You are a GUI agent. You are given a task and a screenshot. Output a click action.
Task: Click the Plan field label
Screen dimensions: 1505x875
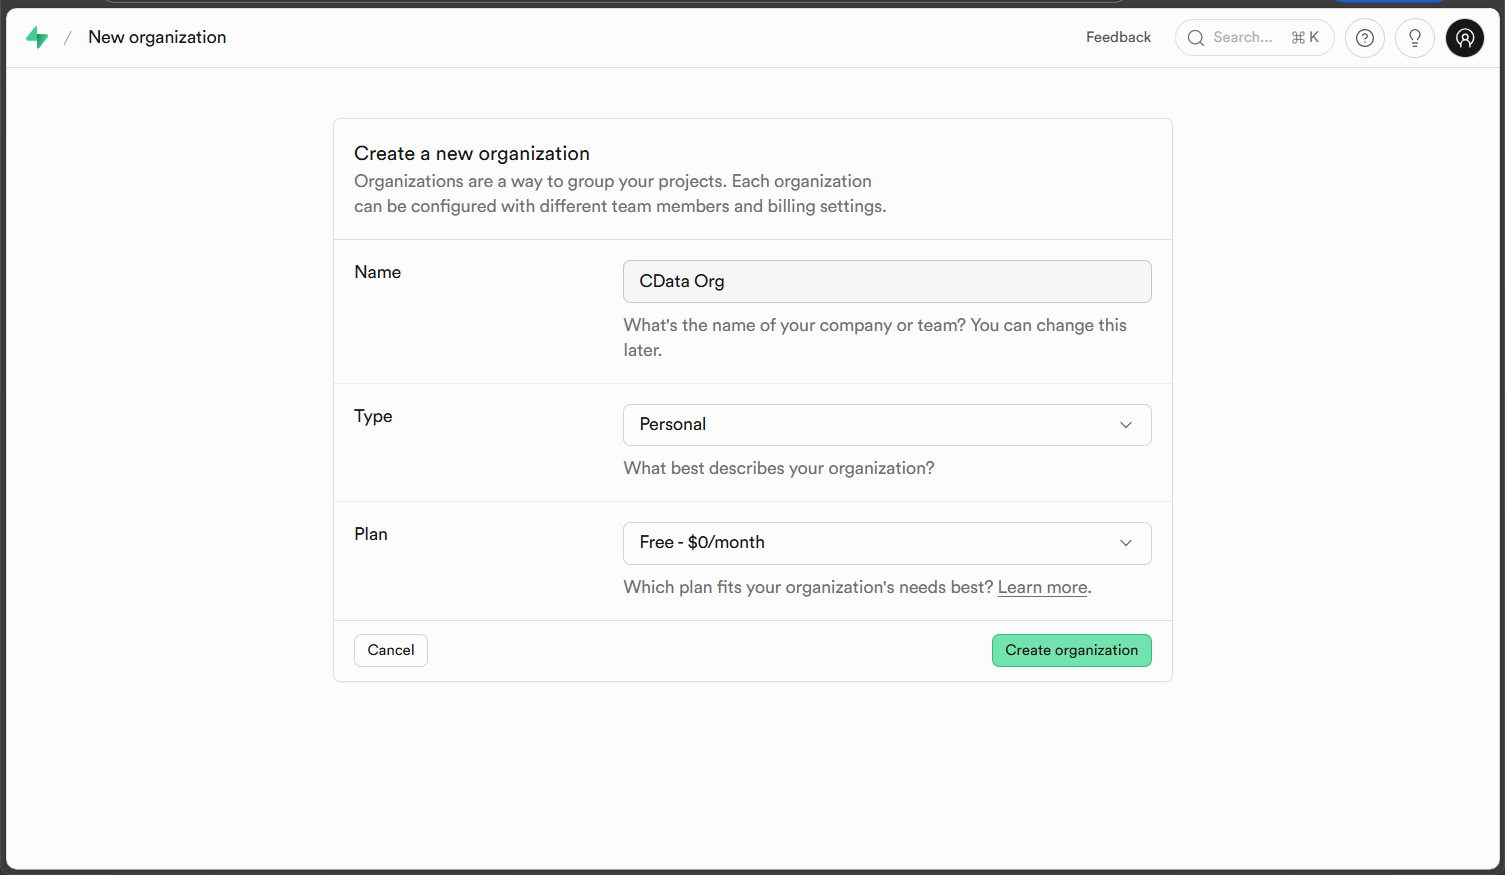pyautogui.click(x=370, y=534)
